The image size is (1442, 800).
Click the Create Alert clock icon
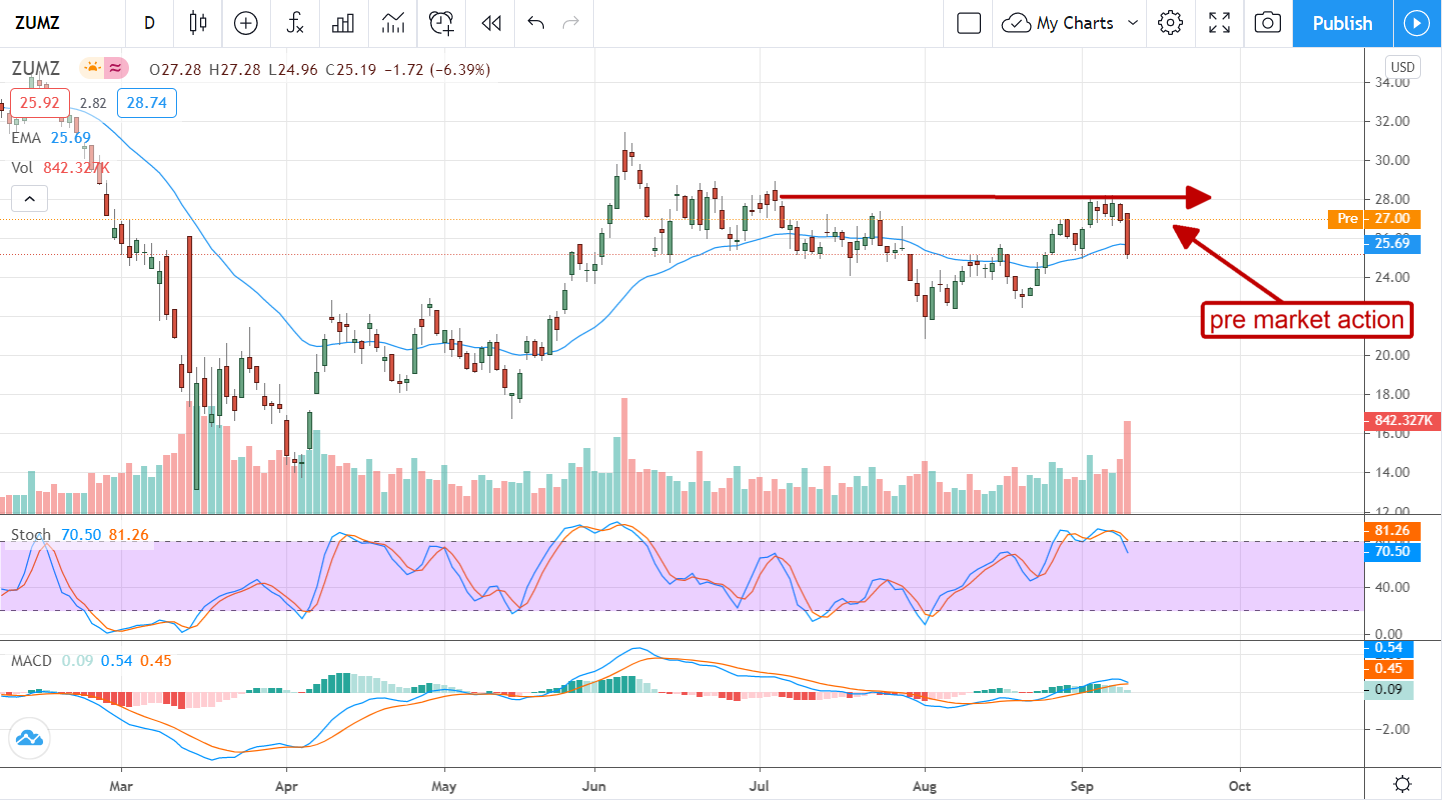(441, 23)
